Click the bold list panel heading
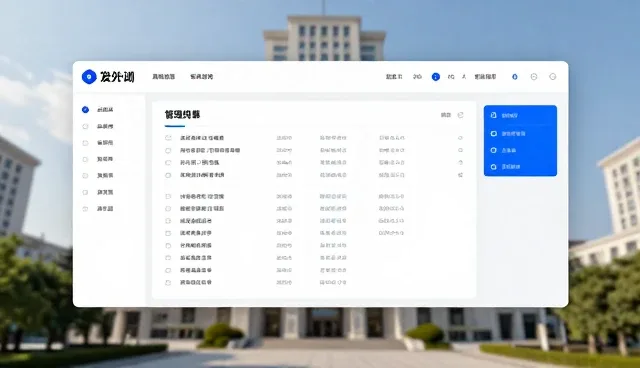This screenshot has height=368, width=640. click(x=182, y=115)
